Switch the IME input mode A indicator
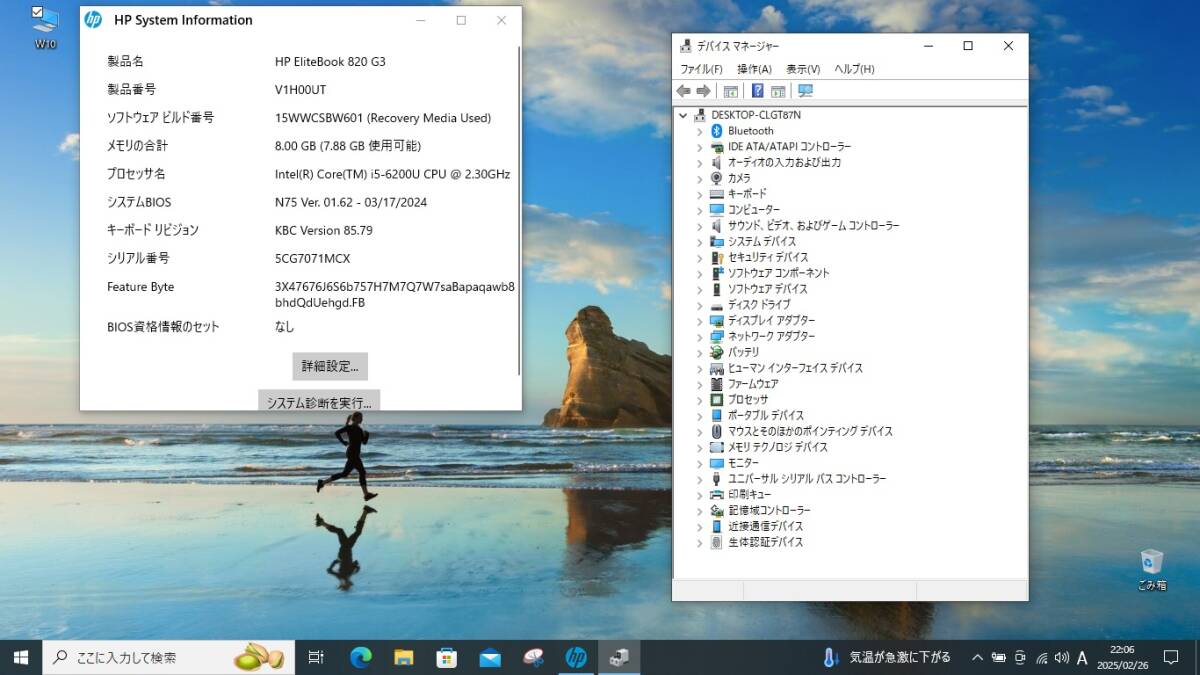 pyautogui.click(x=1082, y=658)
